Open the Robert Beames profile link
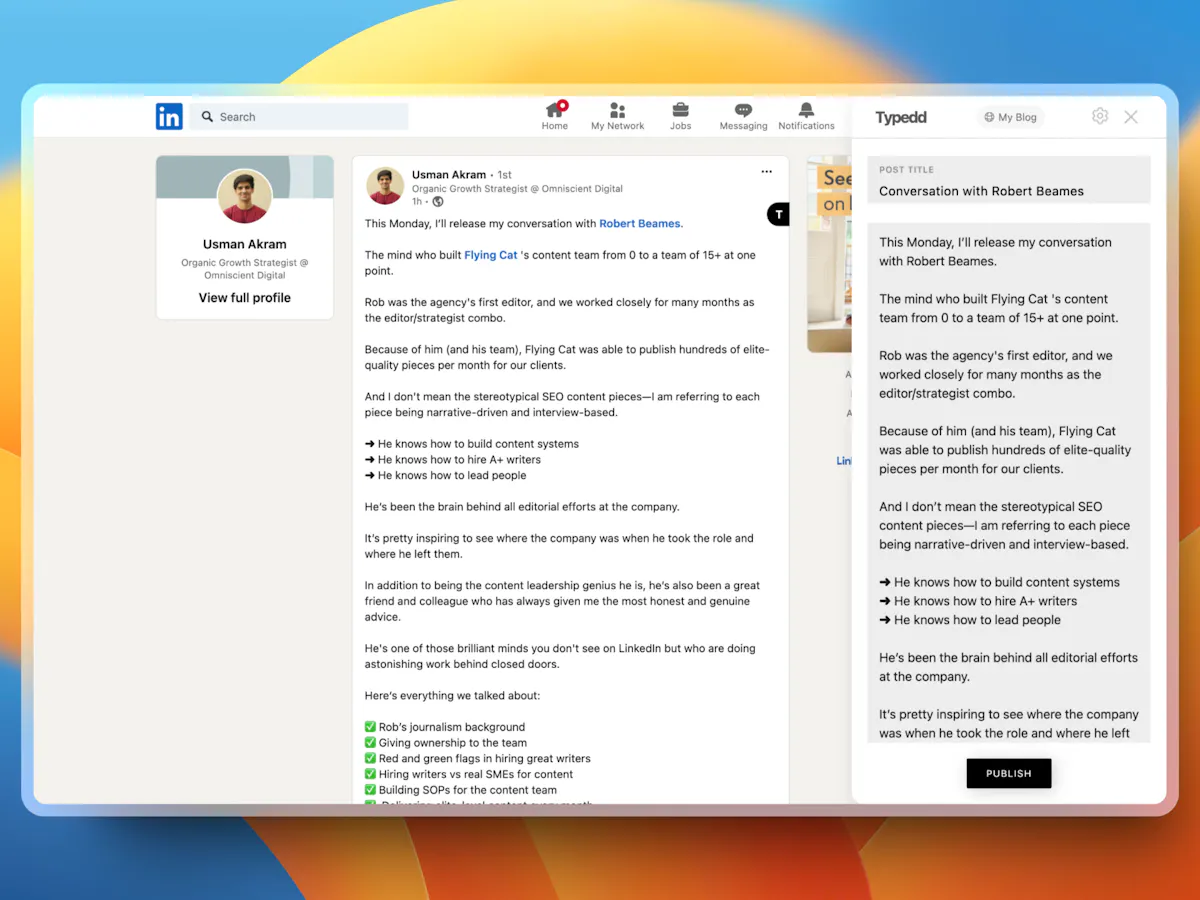 pos(640,224)
